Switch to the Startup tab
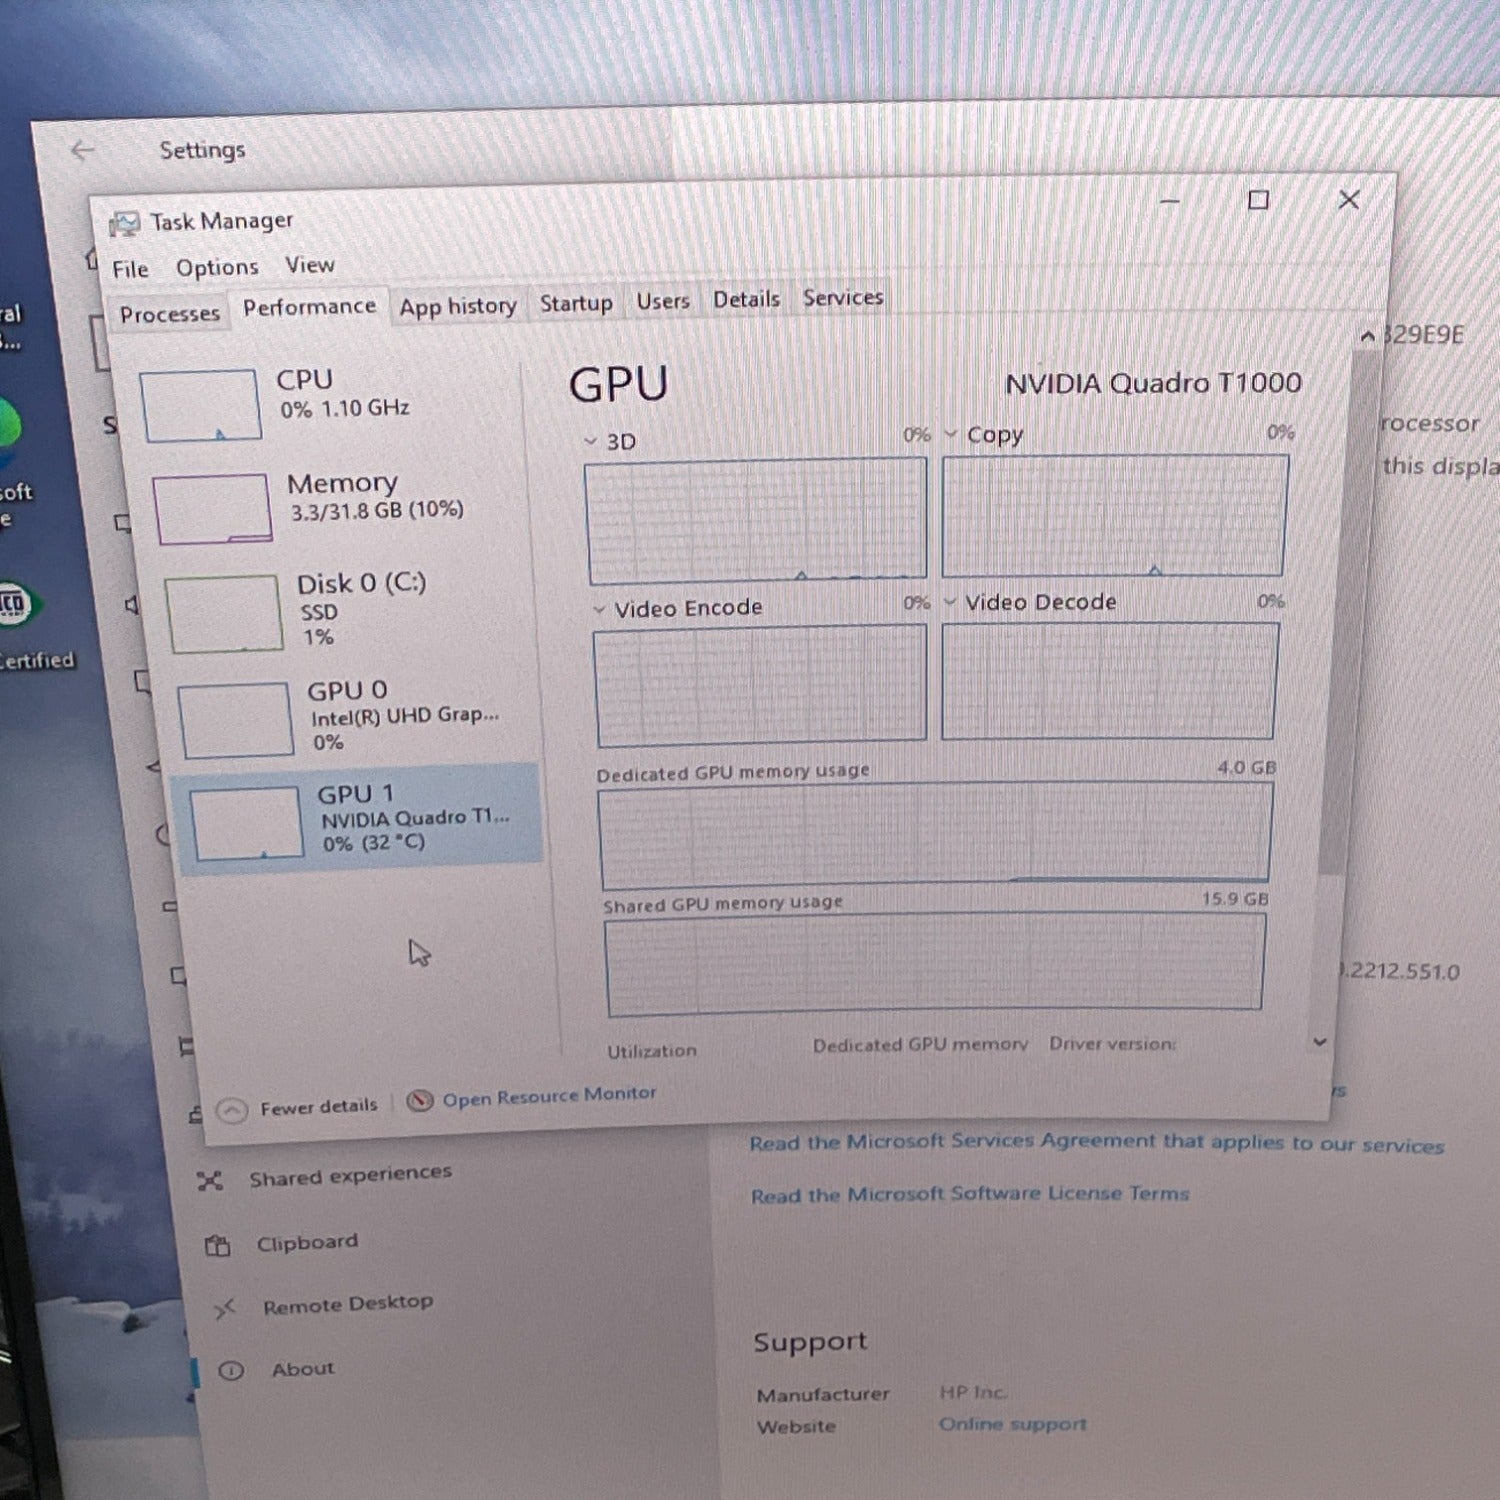Image resolution: width=1500 pixels, height=1500 pixels. click(x=576, y=303)
